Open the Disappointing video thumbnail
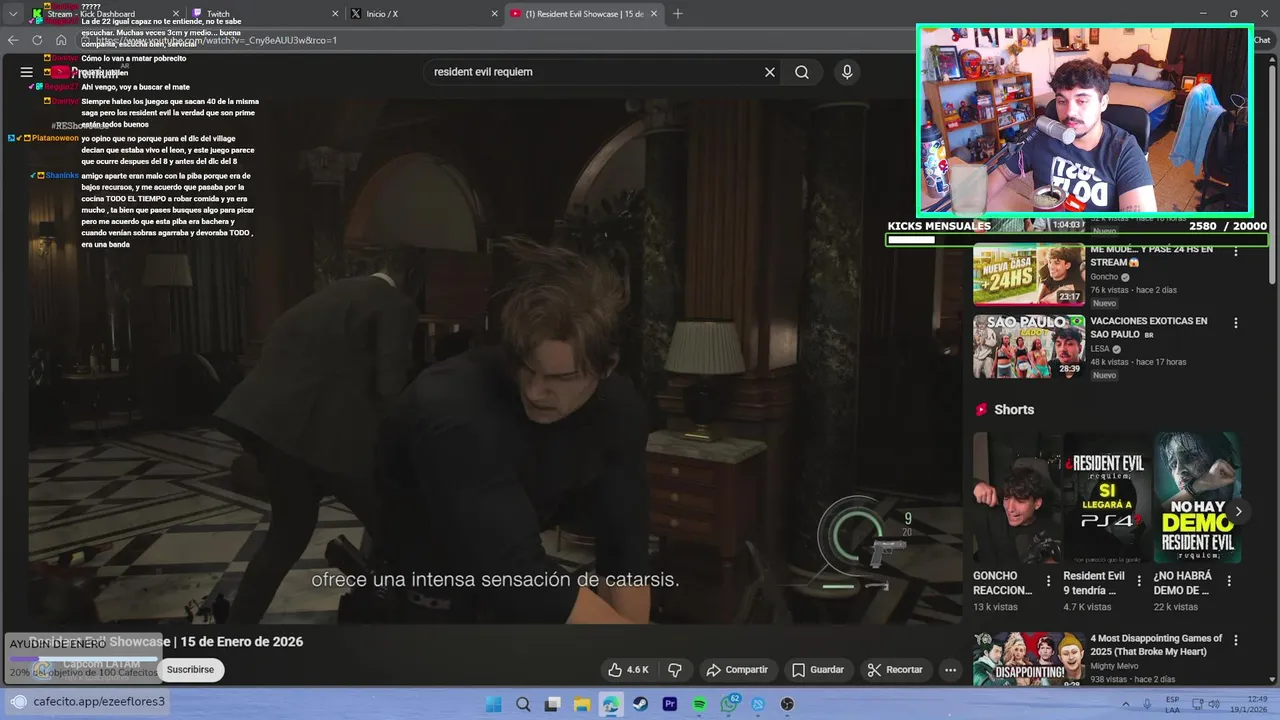The image size is (1280, 720). tap(1029, 659)
